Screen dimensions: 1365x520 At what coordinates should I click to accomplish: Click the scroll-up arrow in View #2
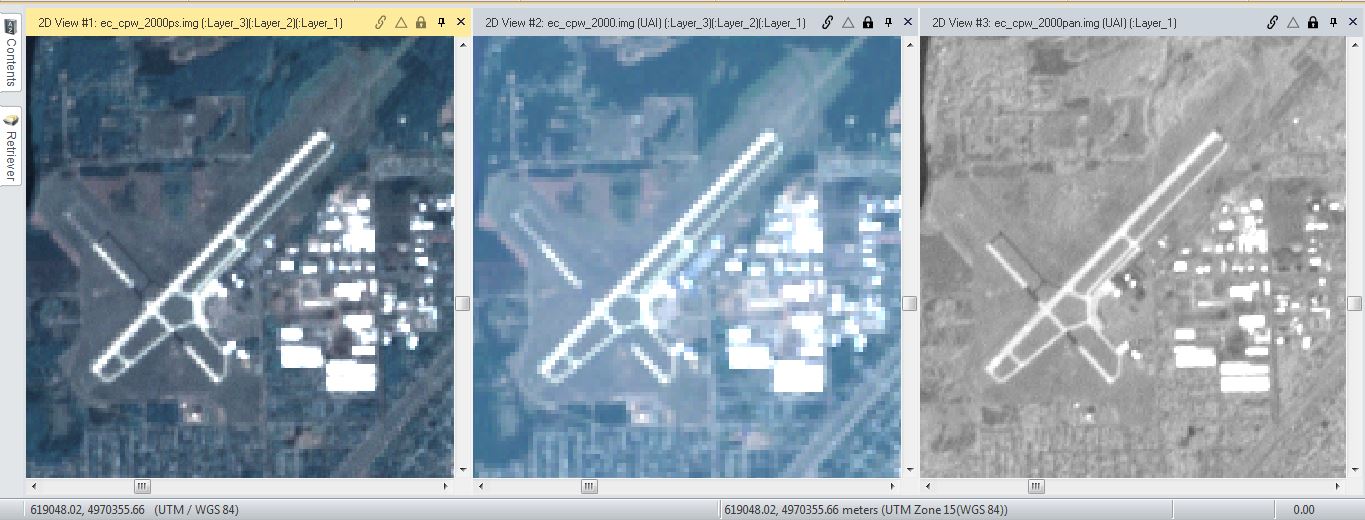pyautogui.click(x=909, y=43)
